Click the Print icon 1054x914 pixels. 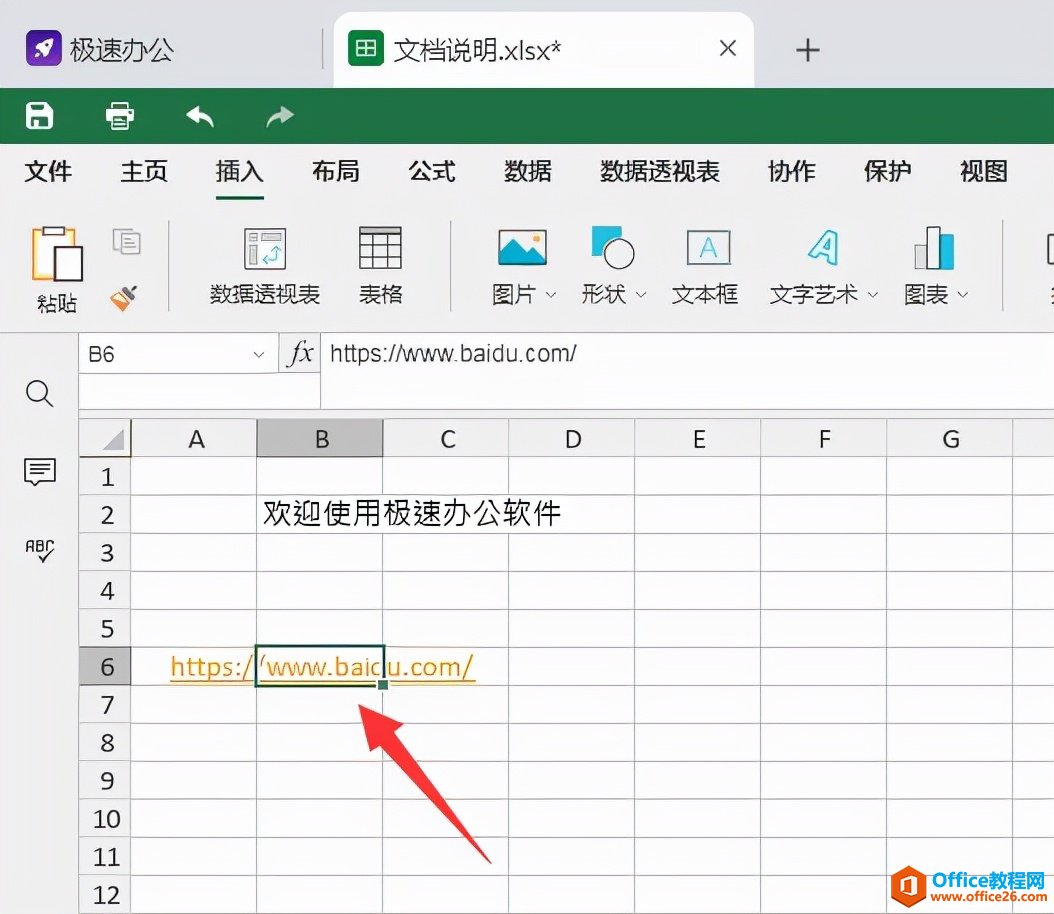coord(119,116)
